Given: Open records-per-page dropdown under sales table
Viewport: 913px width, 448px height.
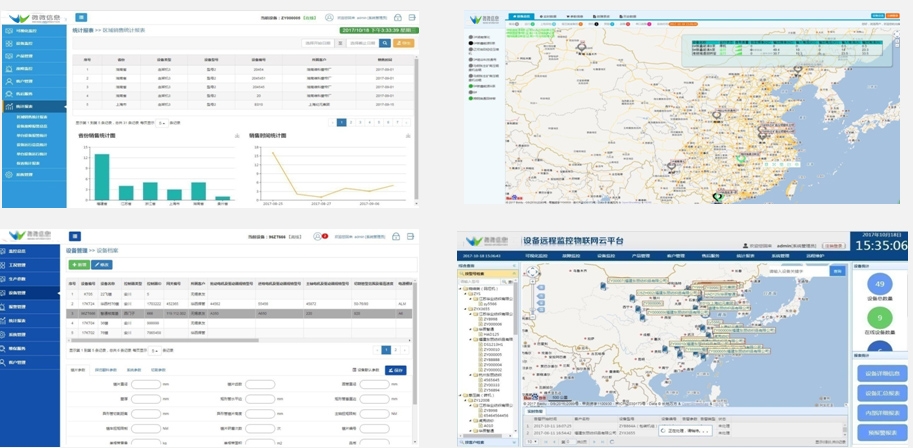Looking at the screenshot, I should 159,122.
